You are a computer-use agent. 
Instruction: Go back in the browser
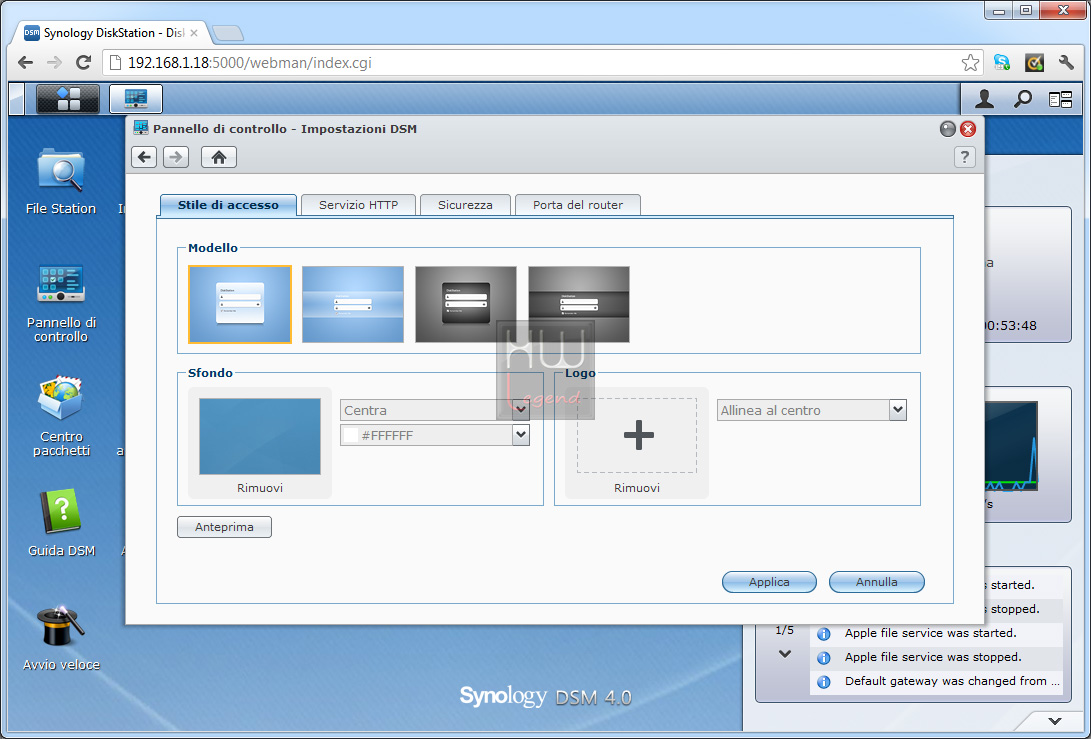point(26,63)
